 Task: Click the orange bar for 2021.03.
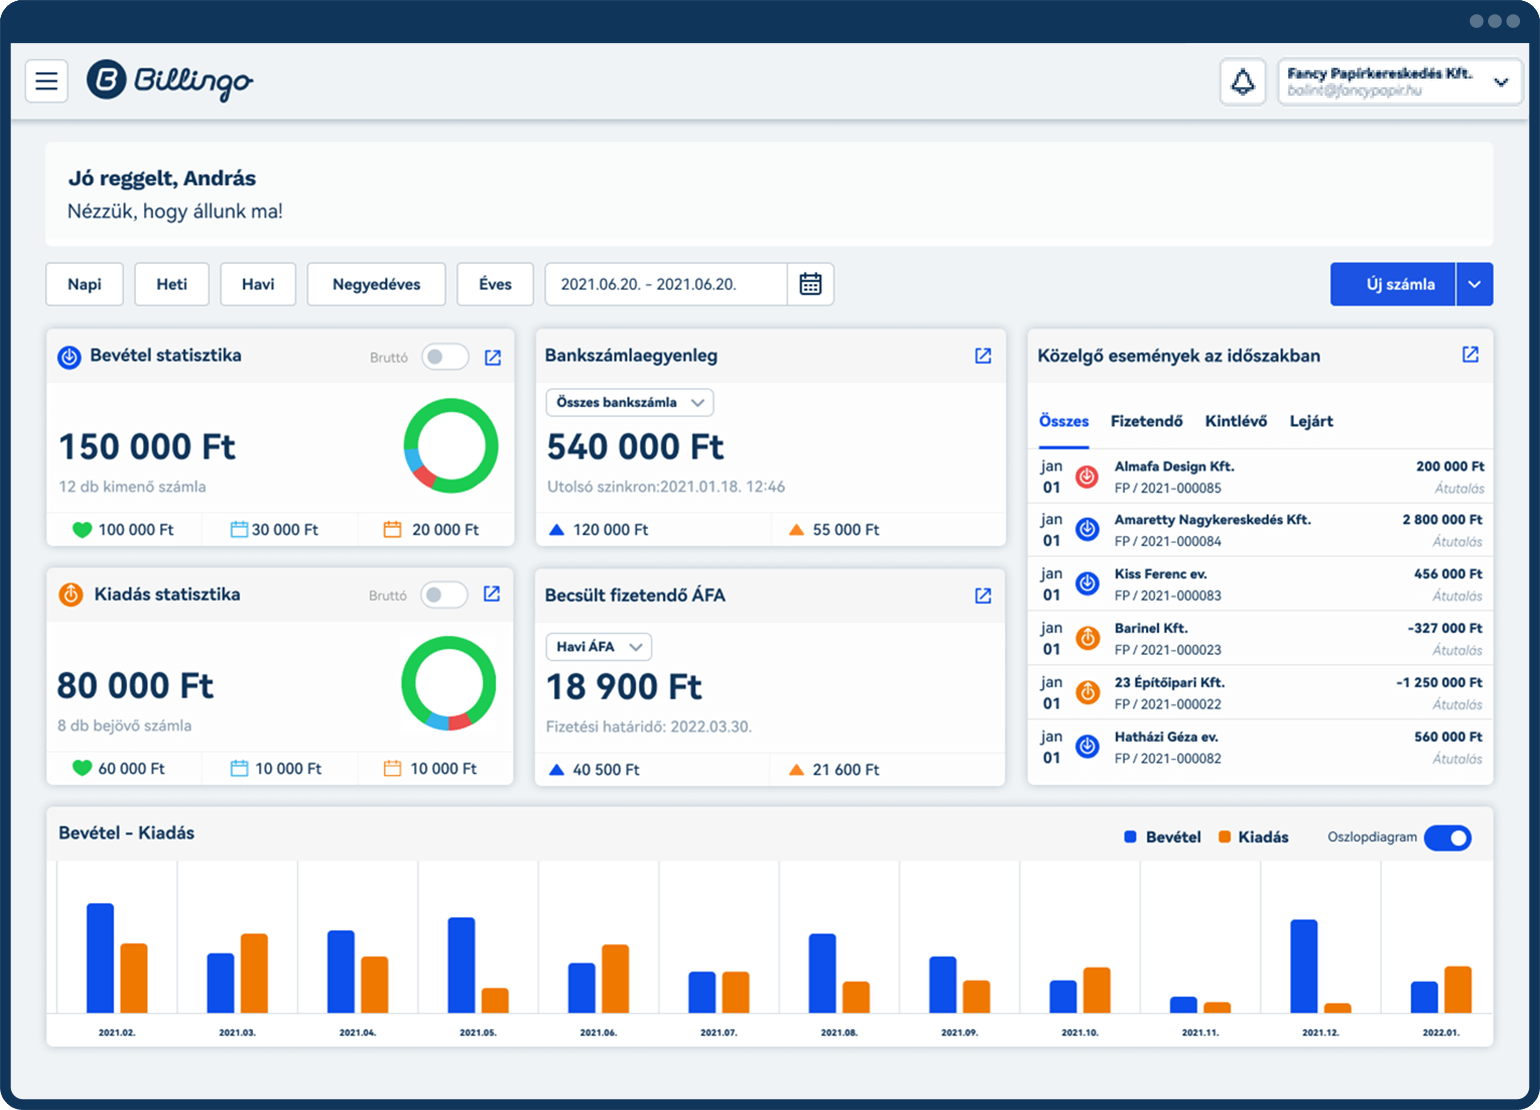(254, 973)
